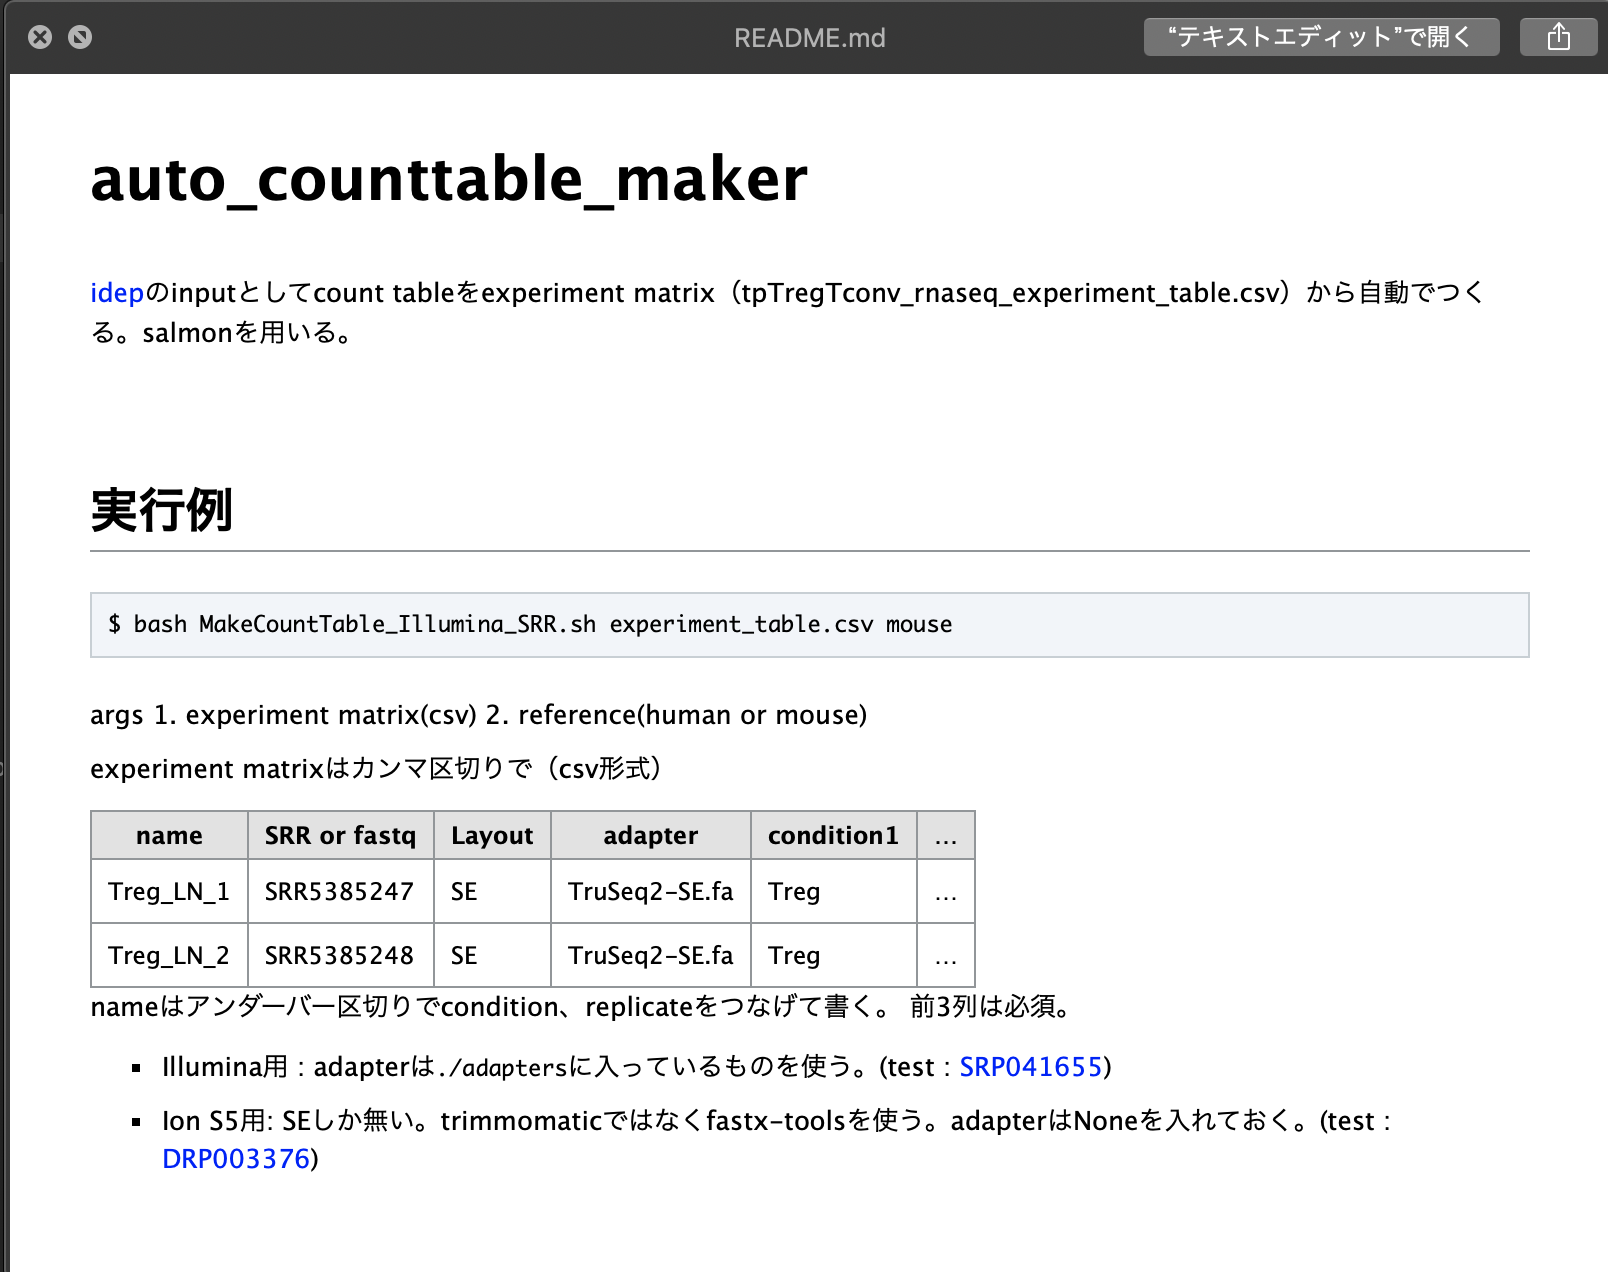Click the Ion S5用 bullet text
The image size is (1608, 1272).
click(776, 1140)
